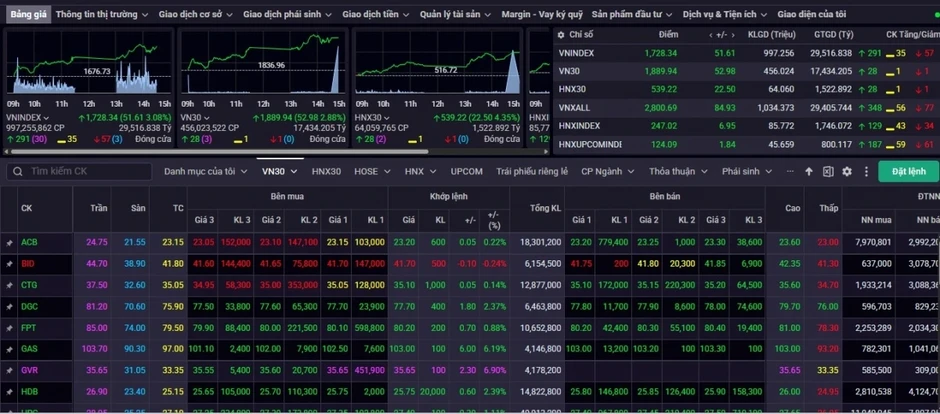Toggle the pin icon for GAS
The width and height of the screenshot is (940, 414).
click(x=9, y=349)
